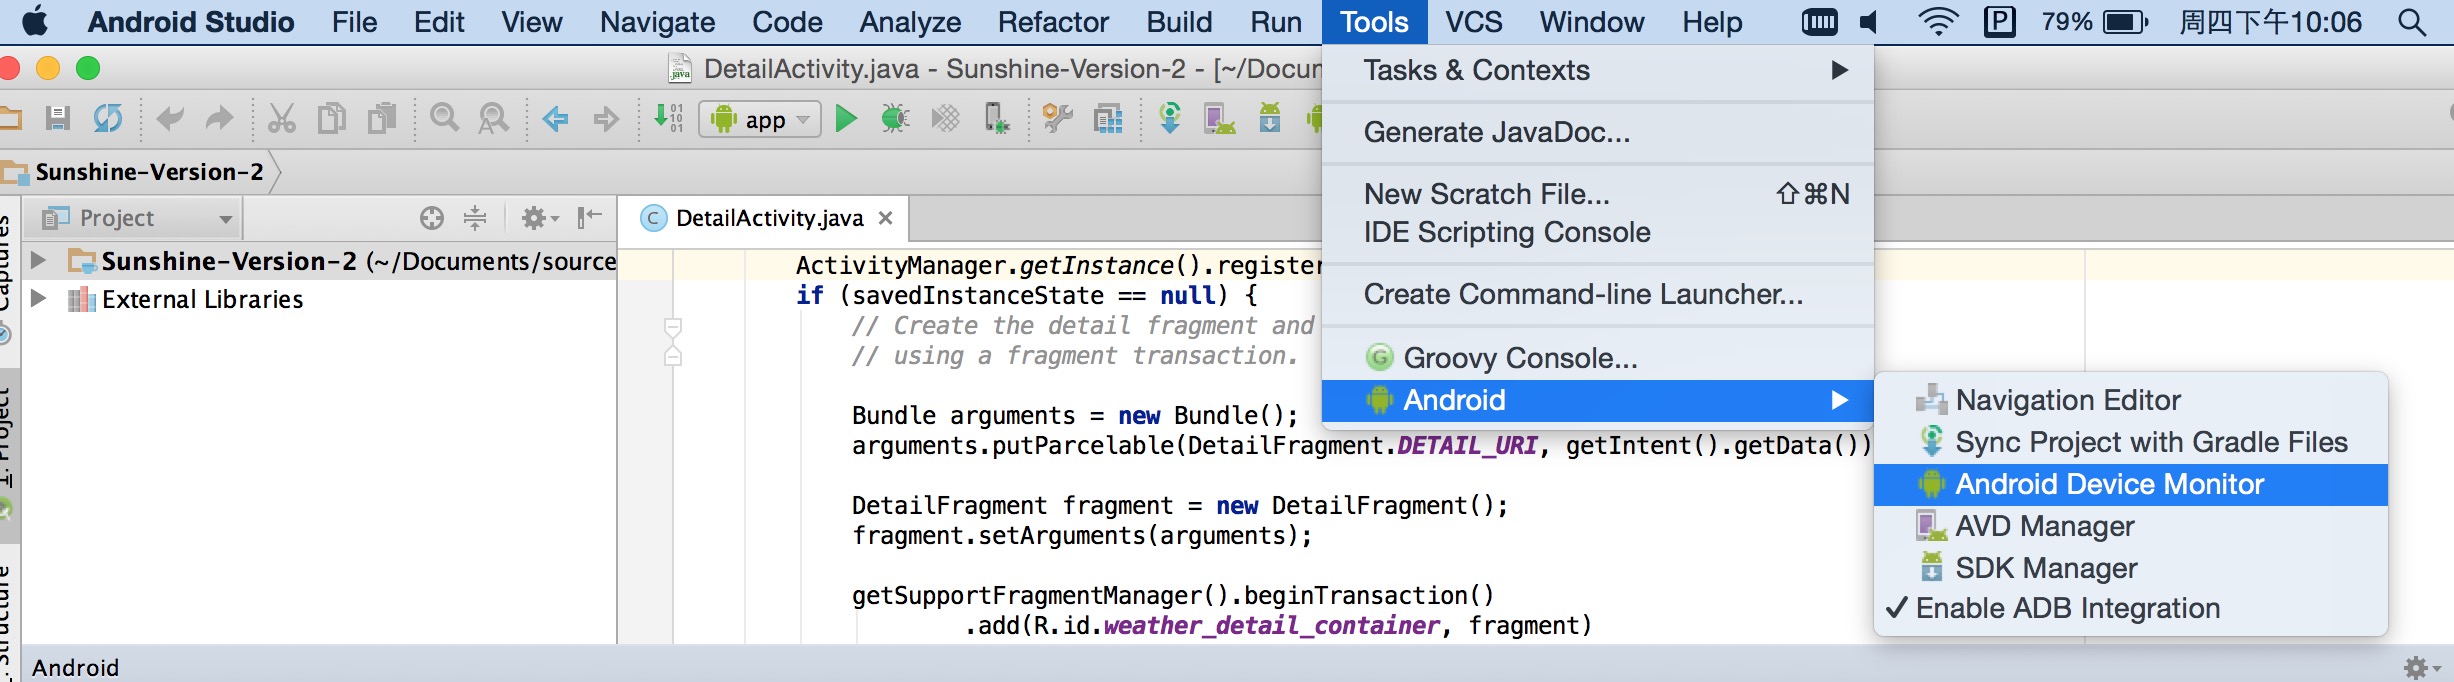Select External Libraries in project tree
2454x682 pixels.
[202, 299]
